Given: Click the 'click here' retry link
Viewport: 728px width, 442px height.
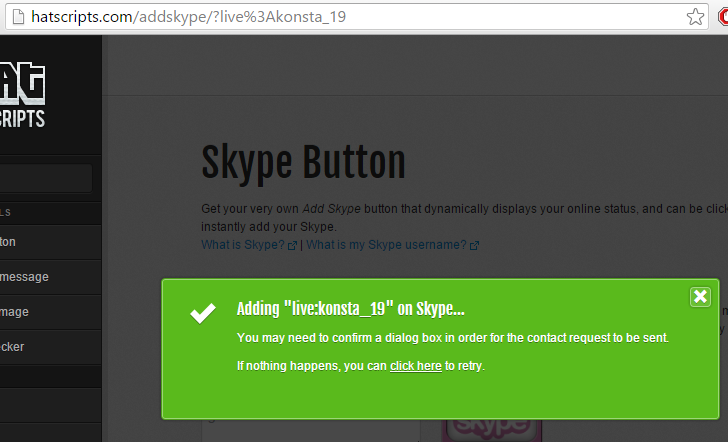Looking at the screenshot, I should tap(416, 366).
